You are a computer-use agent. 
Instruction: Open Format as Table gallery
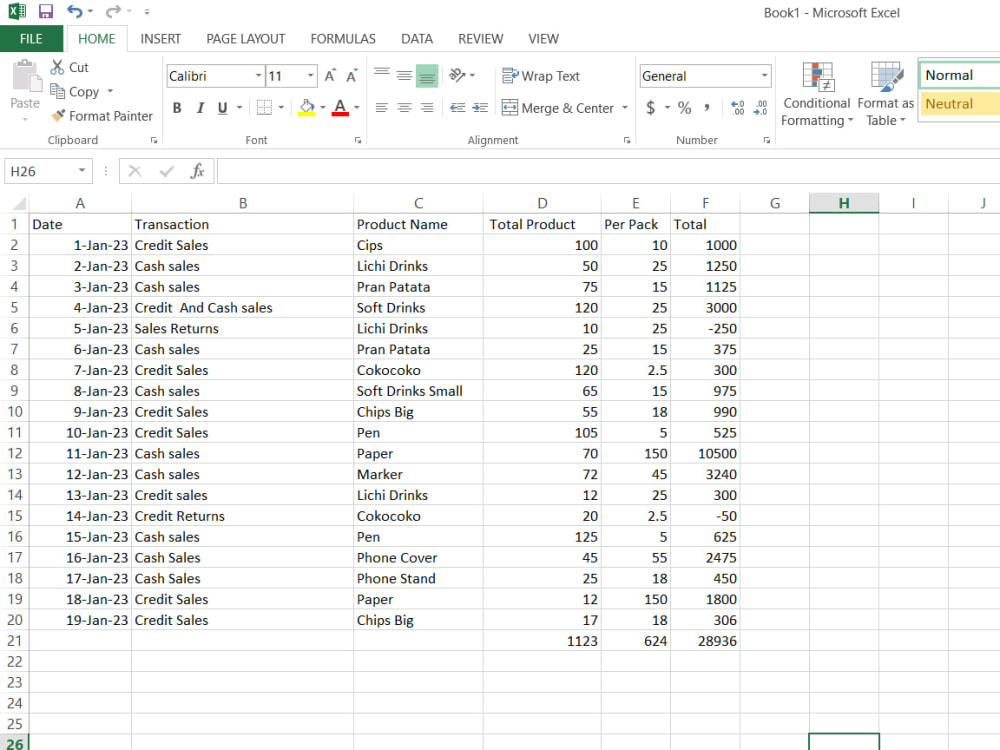pyautogui.click(x=886, y=94)
